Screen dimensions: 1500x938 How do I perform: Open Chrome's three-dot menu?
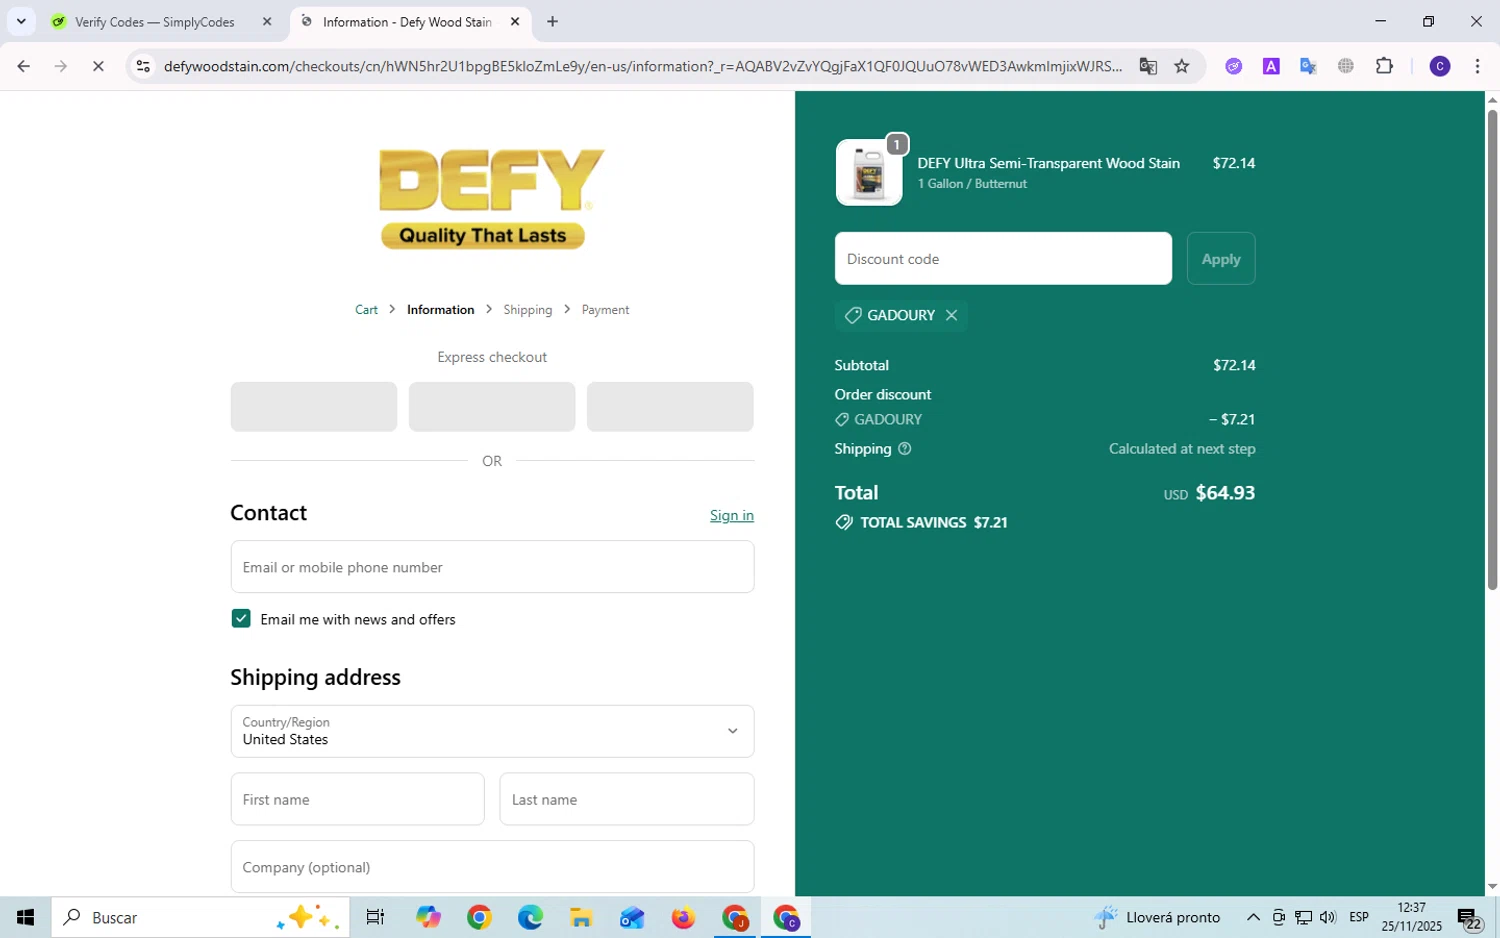pyautogui.click(x=1477, y=66)
